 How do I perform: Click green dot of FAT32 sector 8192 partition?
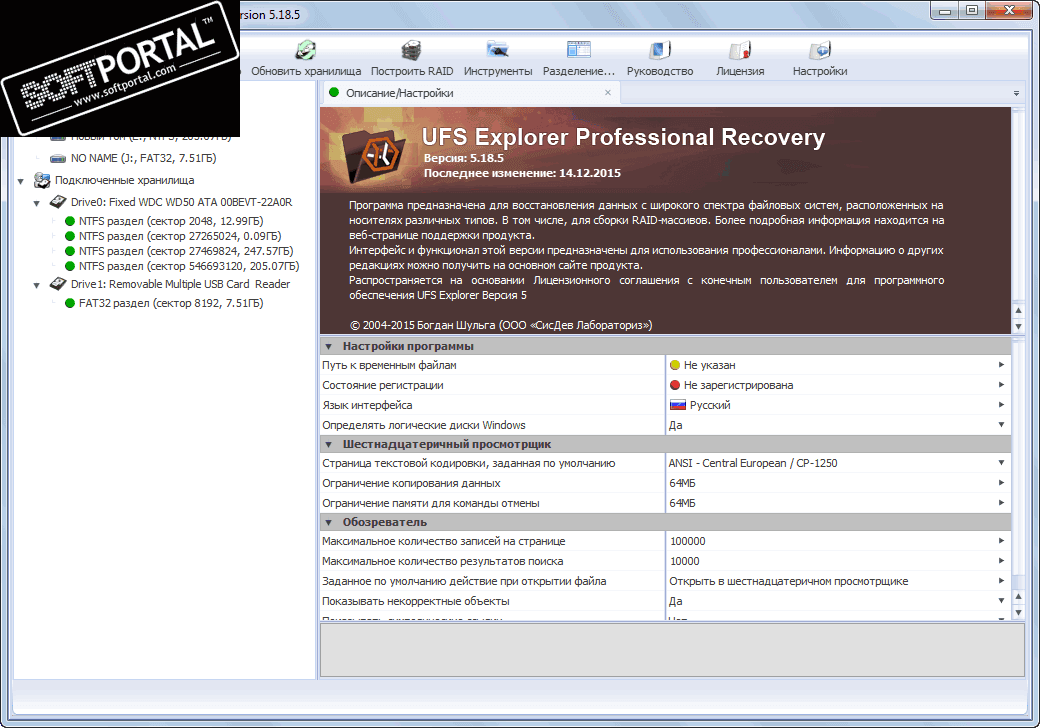click(70, 303)
